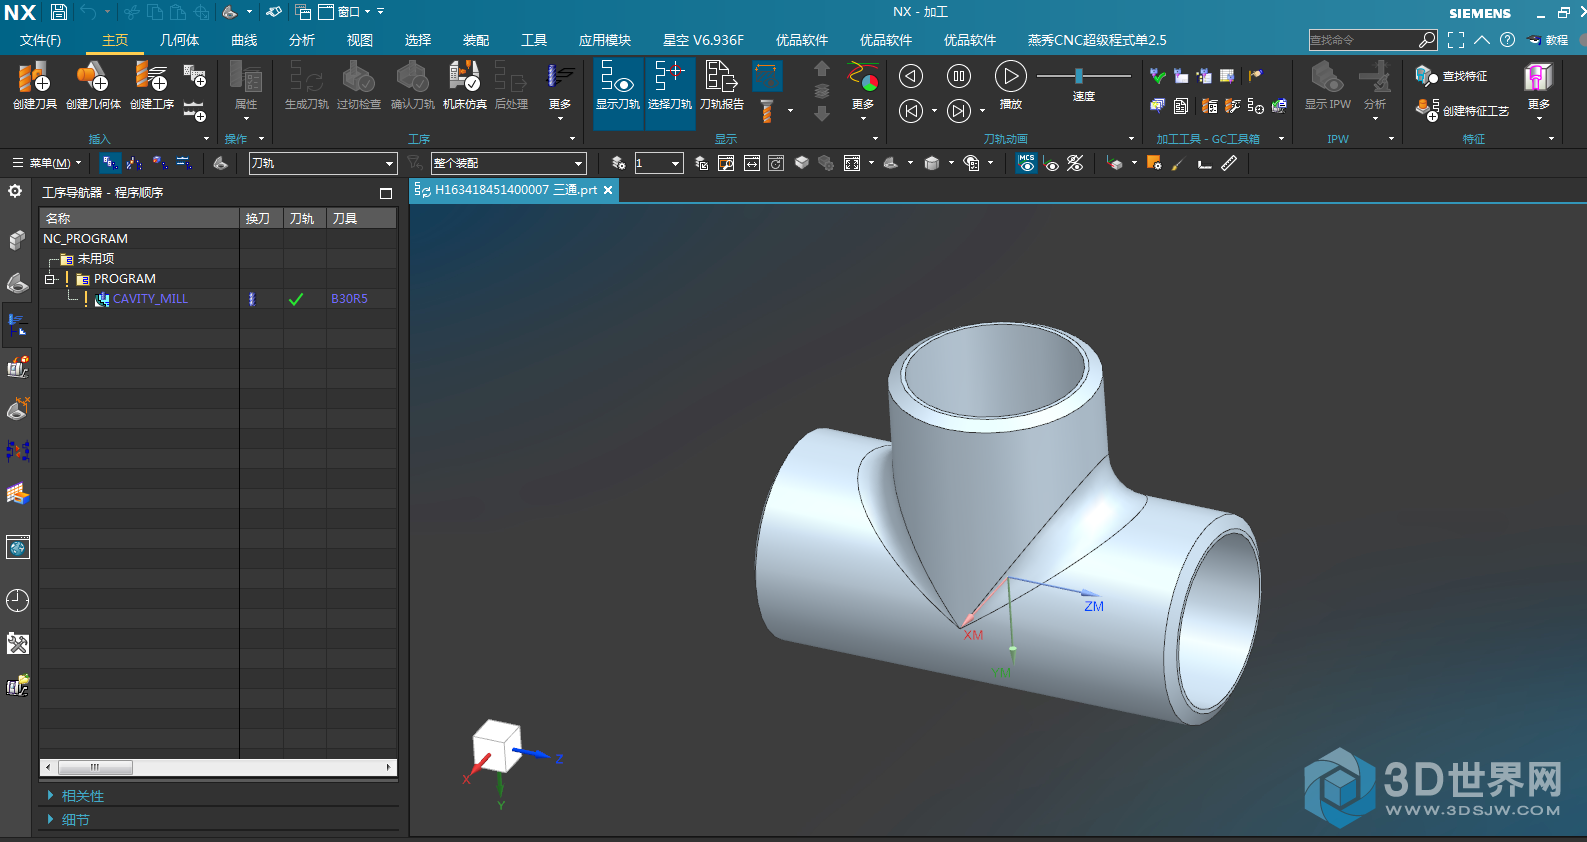The height and width of the screenshot is (842, 1587).
Task: Click the Play (播放) tool path button
Action: tap(1011, 84)
